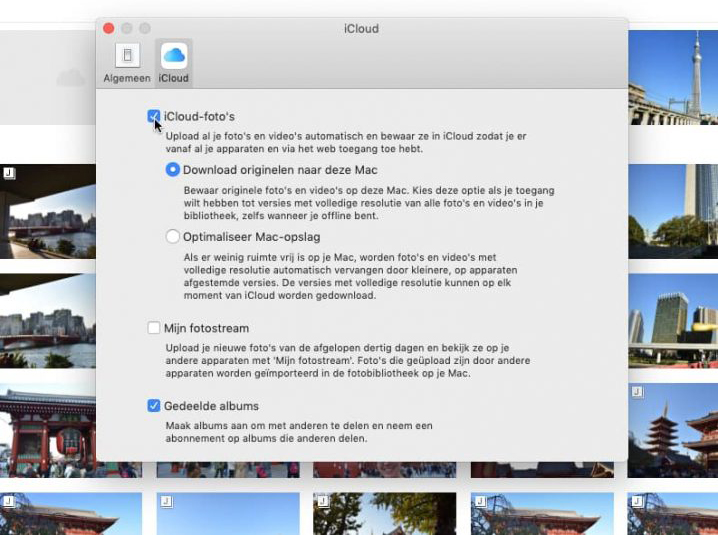Click the iCloud window title bar text
Screen dimensions: 718x535
(x=361, y=28)
